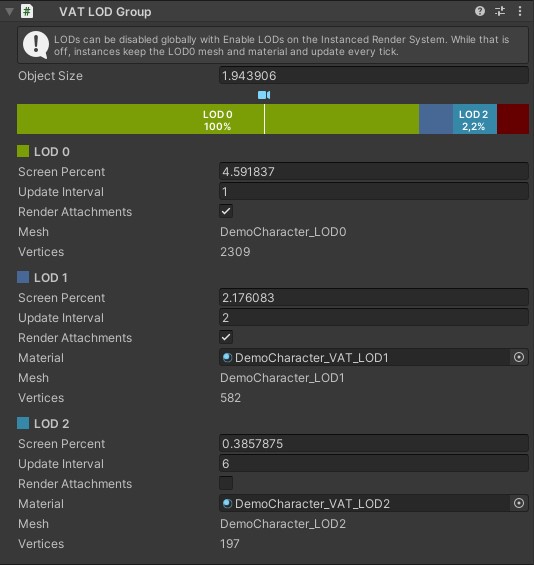Open the three-dot component context menu
The width and height of the screenshot is (534, 565).
click(x=520, y=11)
